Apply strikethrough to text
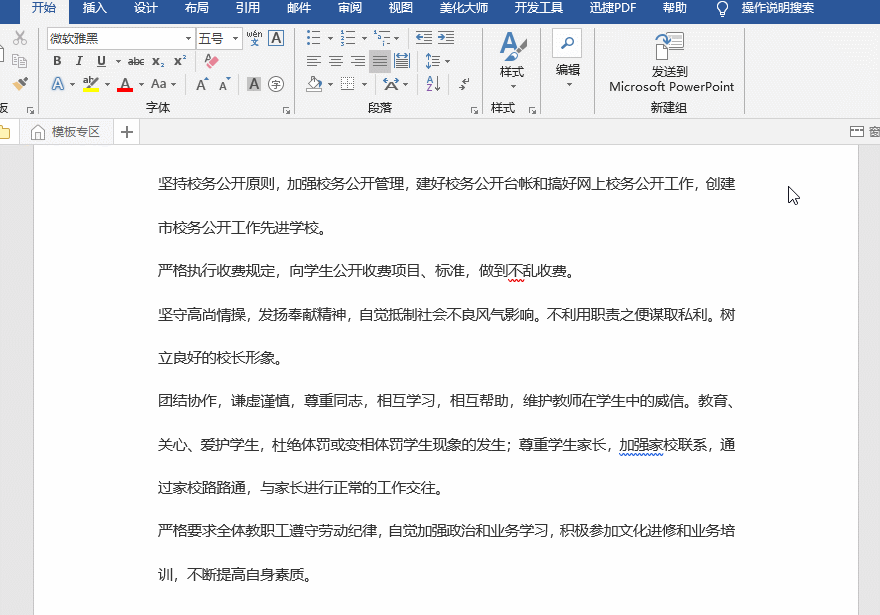Screen dimensions: 880x615 [137, 61]
